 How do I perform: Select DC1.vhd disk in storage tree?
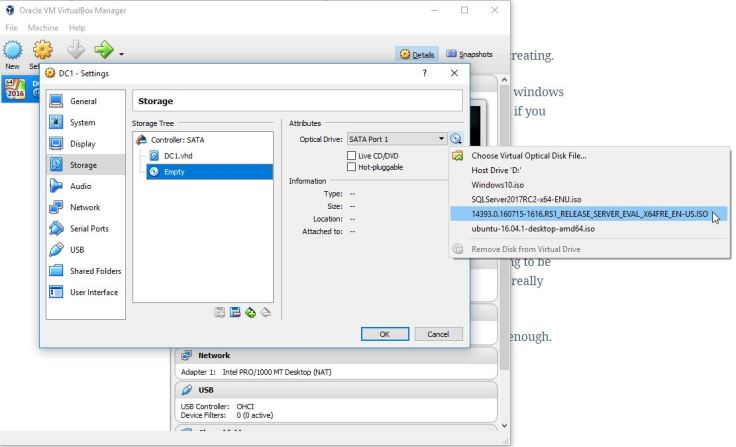pos(178,156)
